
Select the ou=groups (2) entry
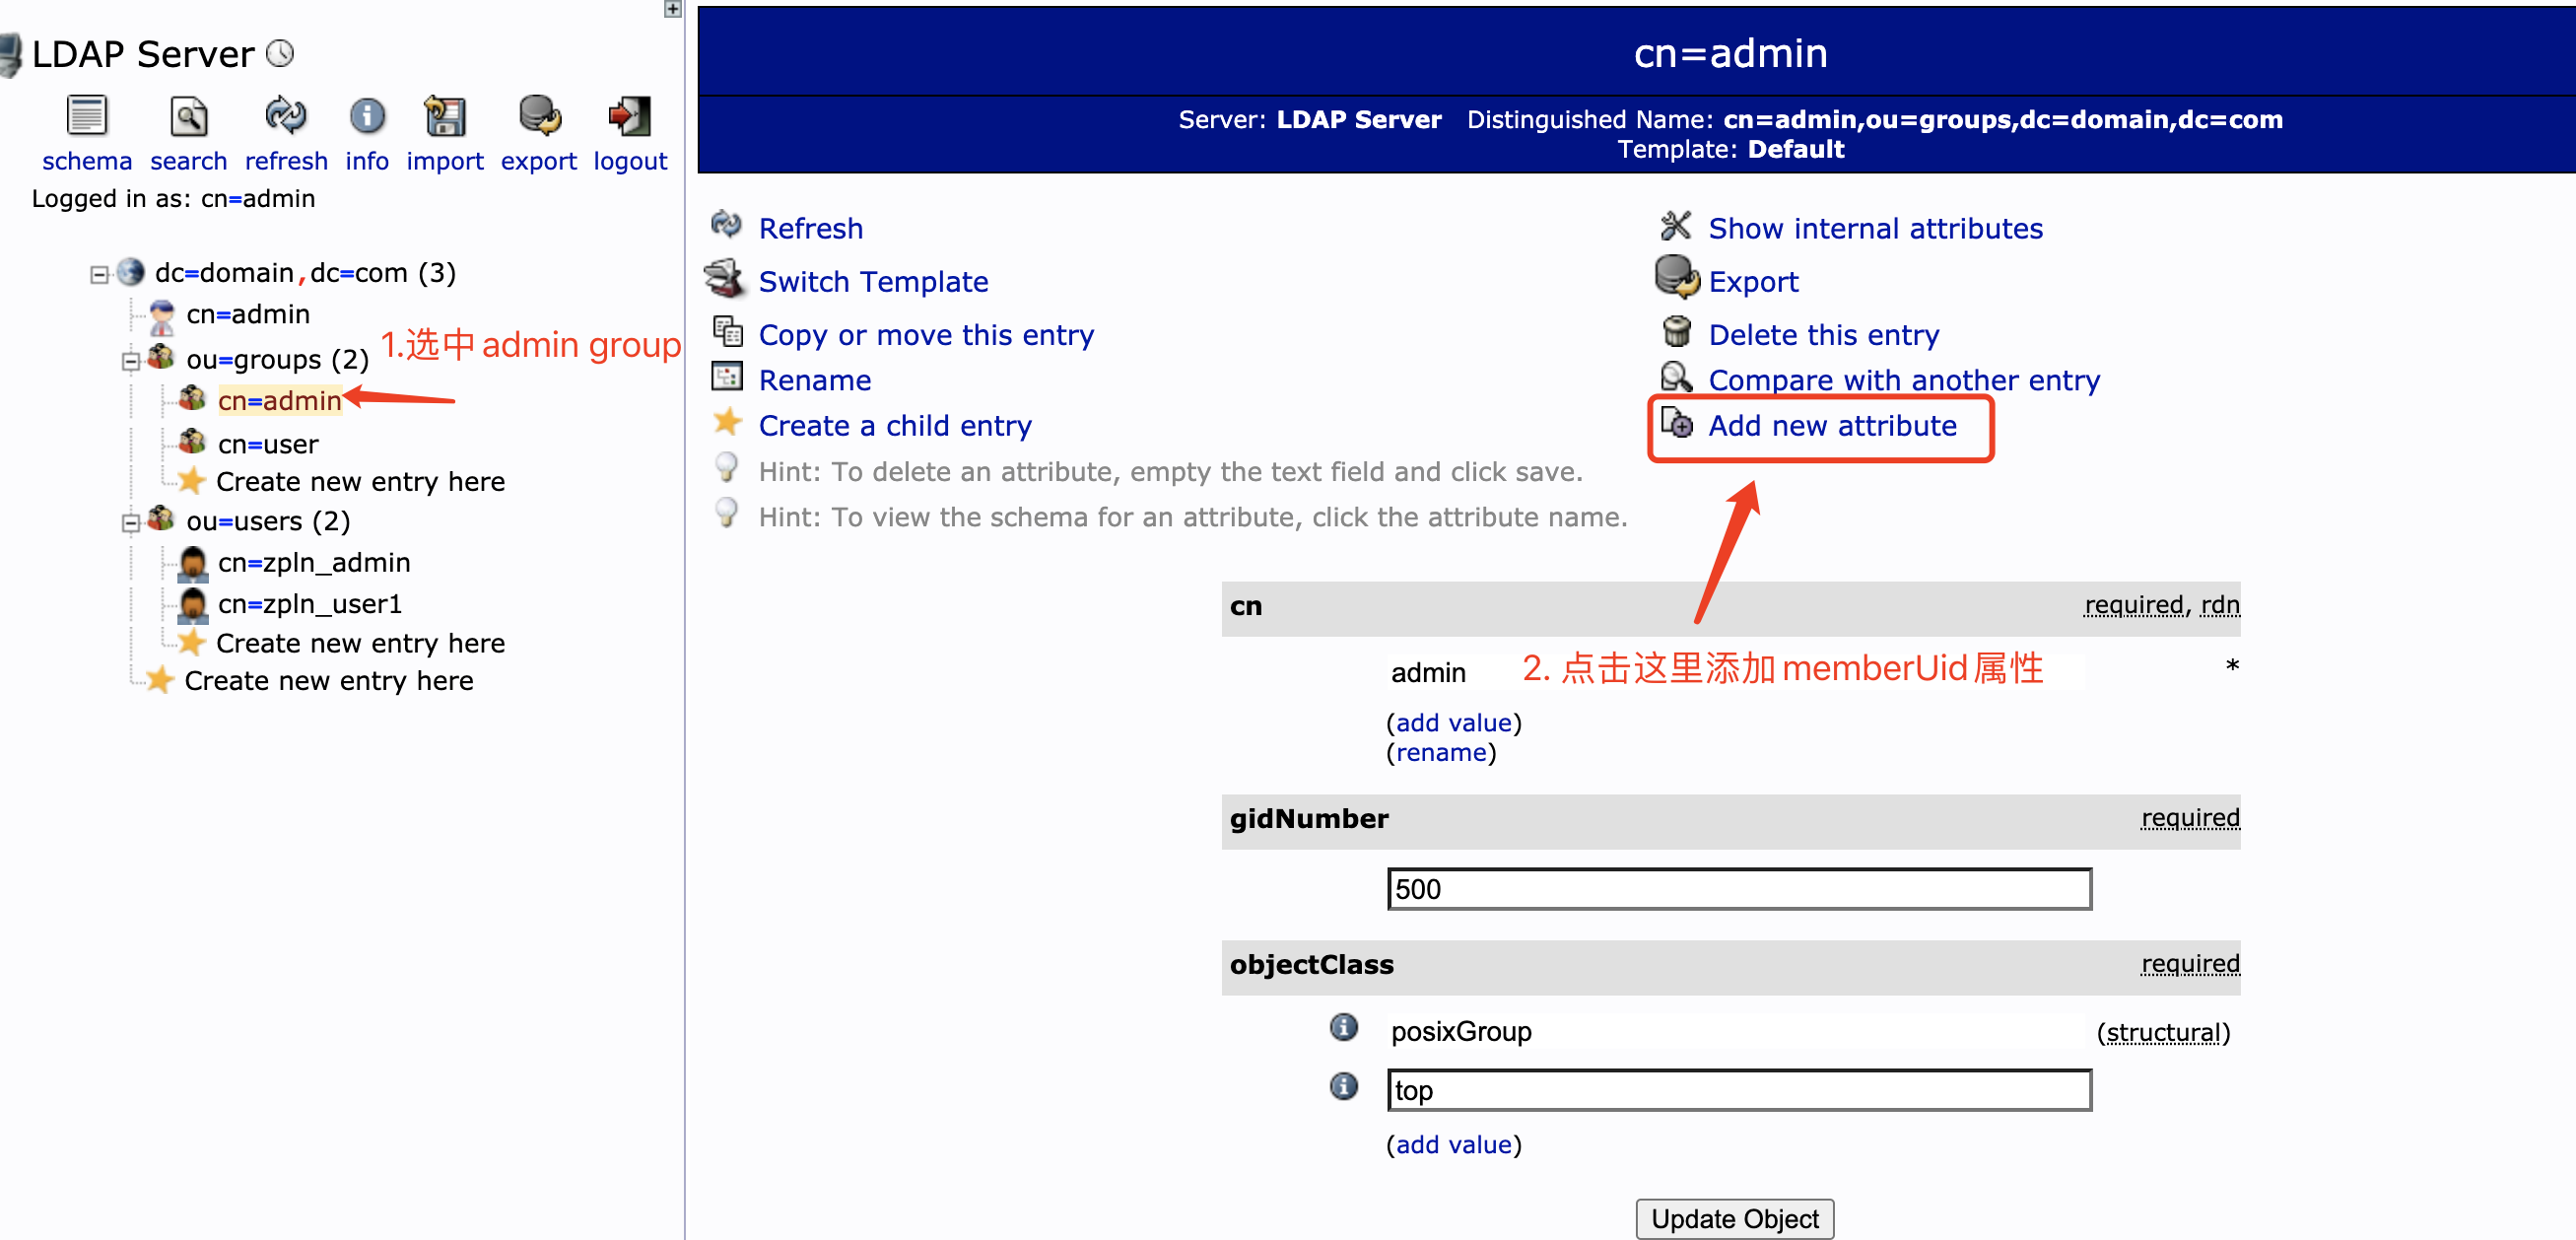(x=278, y=359)
